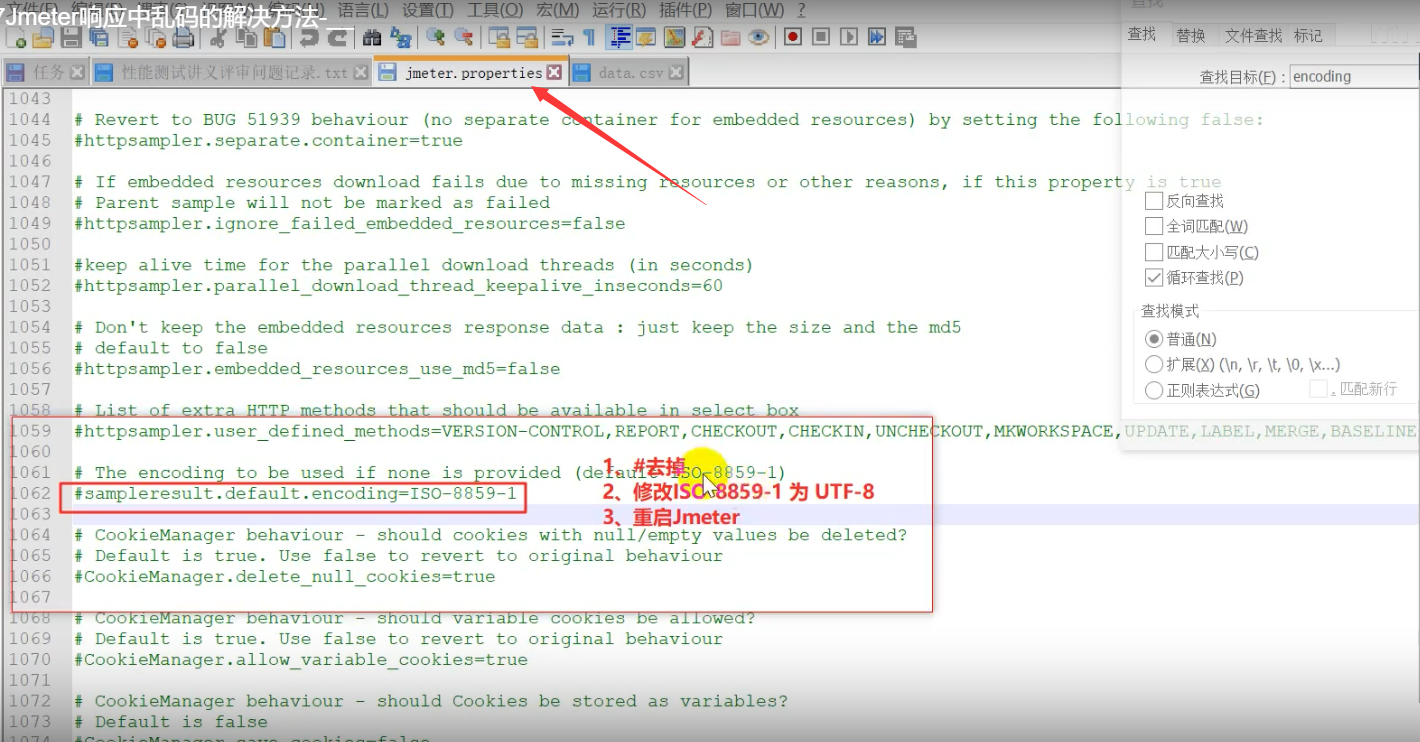Select the 扩展(X) search mode radio
Image resolution: width=1420 pixels, height=742 pixels.
1154,365
